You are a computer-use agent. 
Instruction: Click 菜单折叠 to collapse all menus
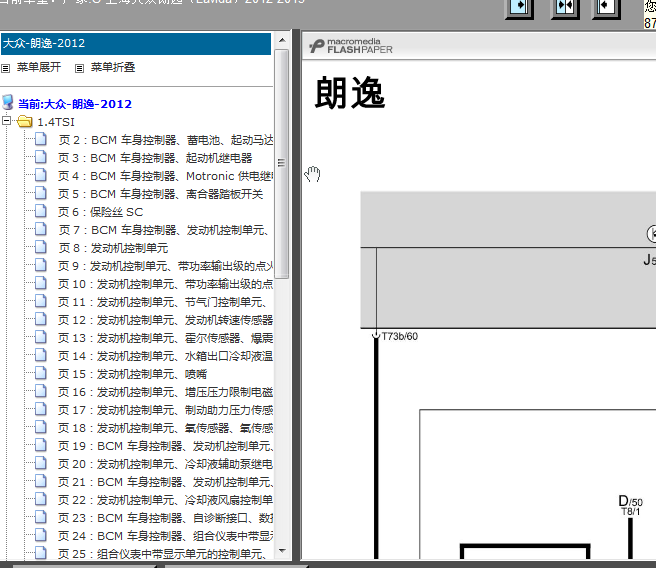113,67
